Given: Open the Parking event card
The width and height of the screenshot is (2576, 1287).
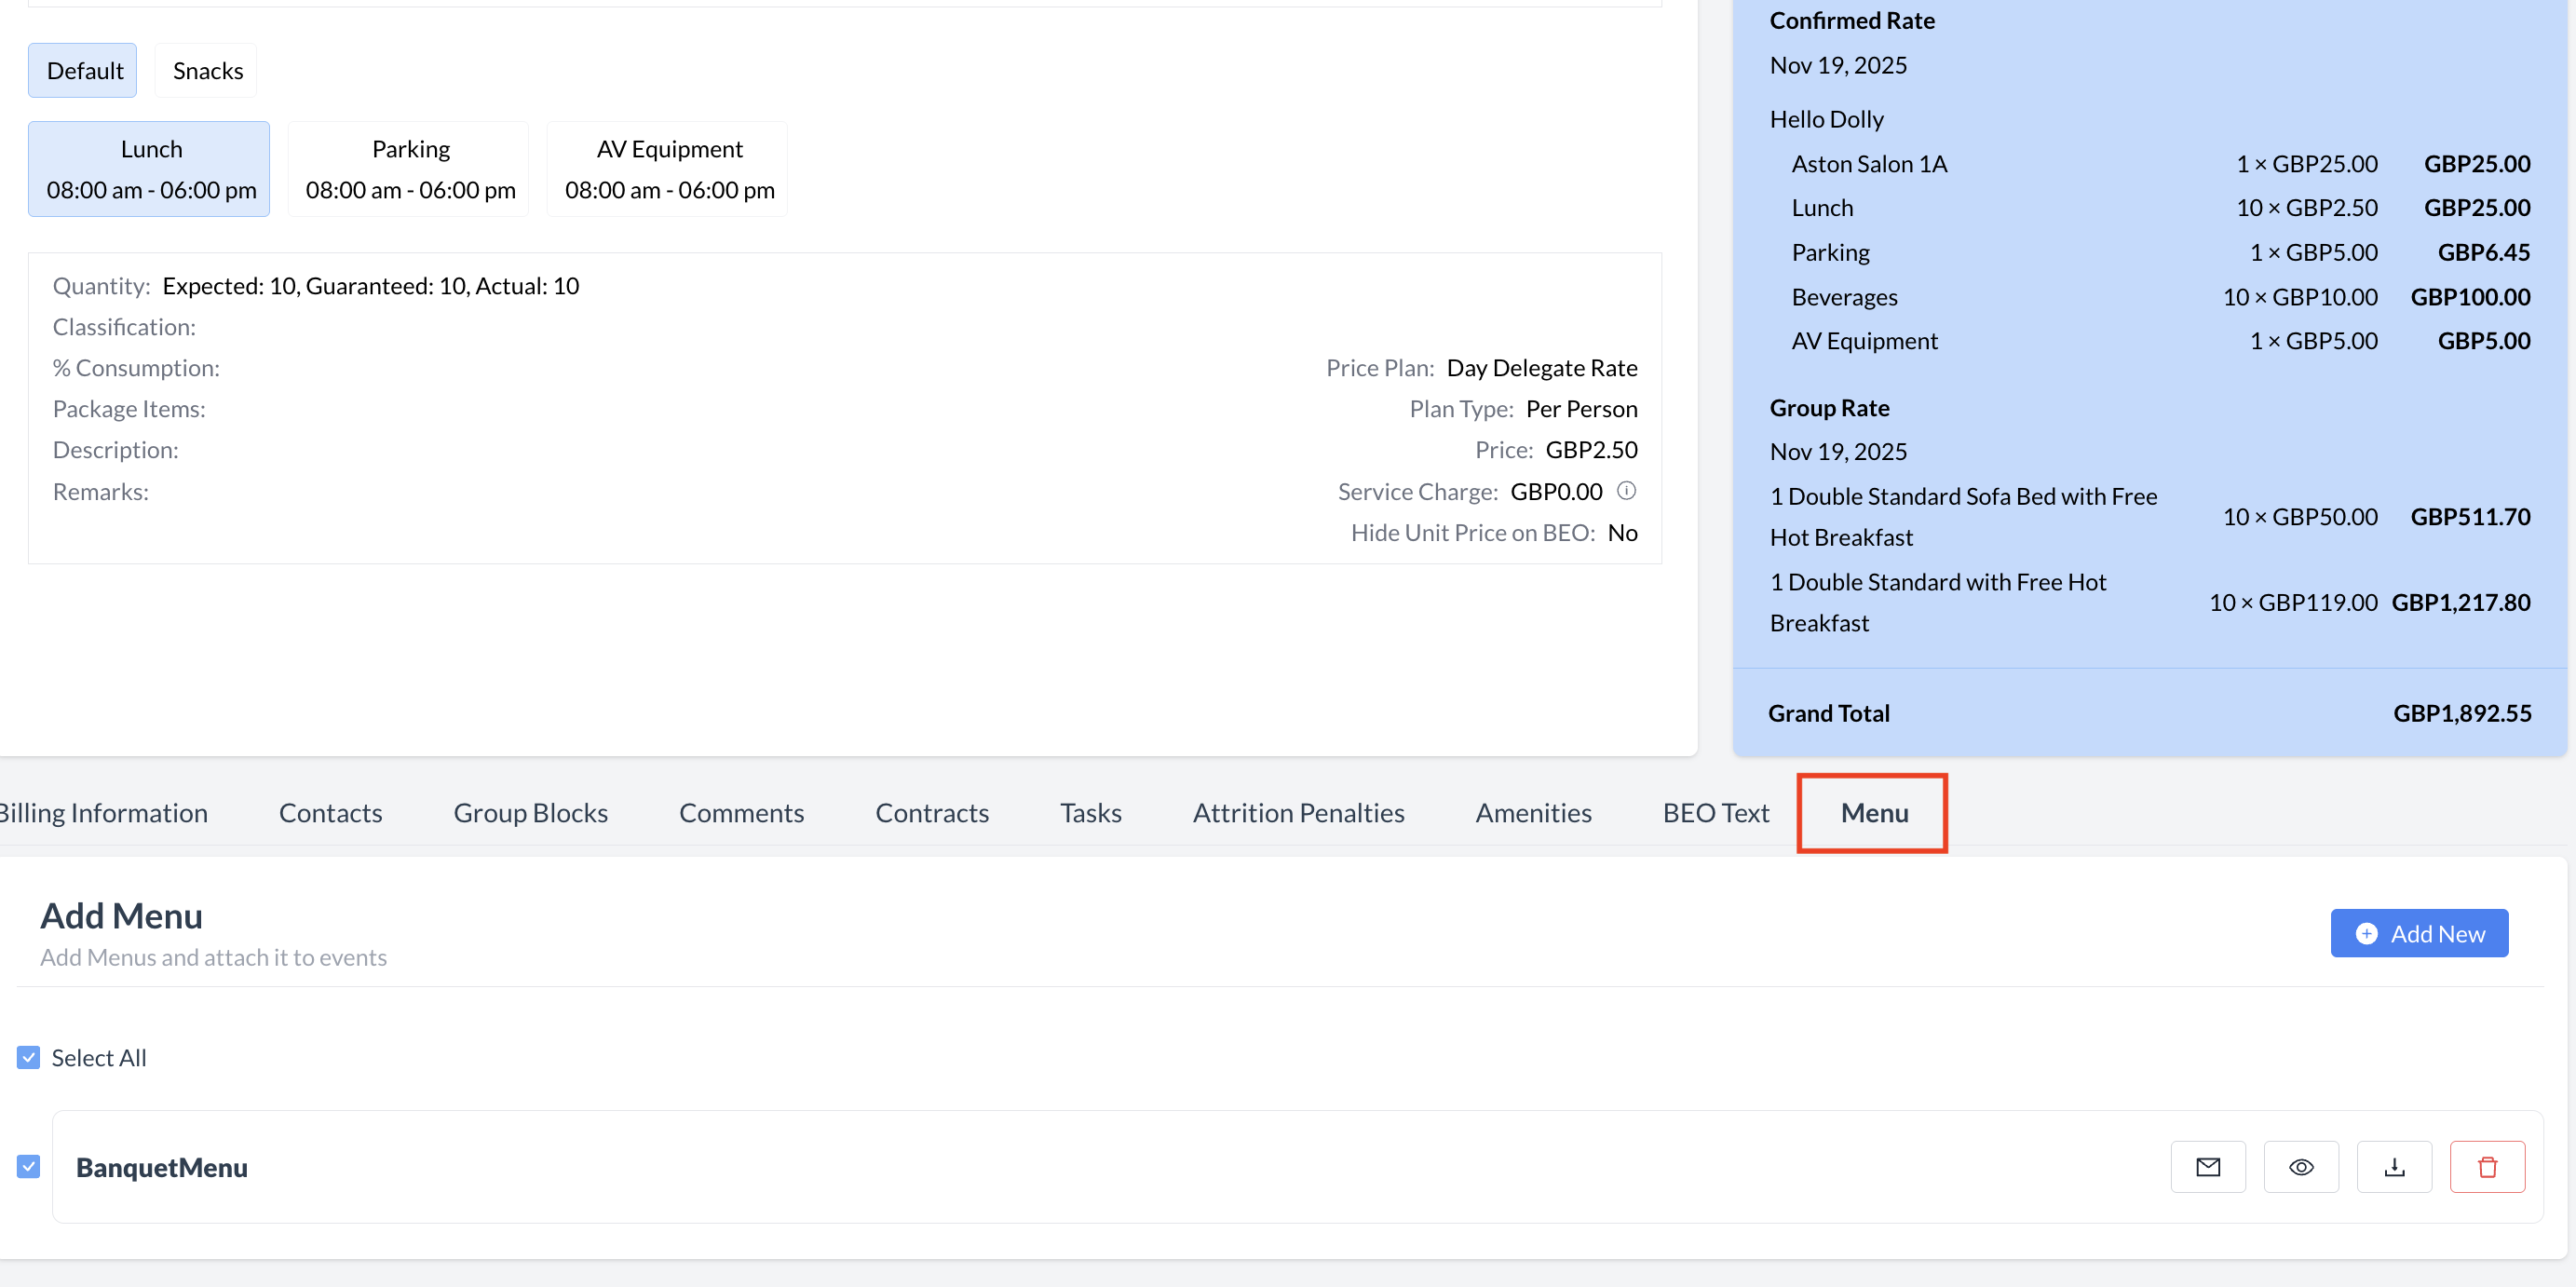Looking at the screenshot, I should 410,169.
